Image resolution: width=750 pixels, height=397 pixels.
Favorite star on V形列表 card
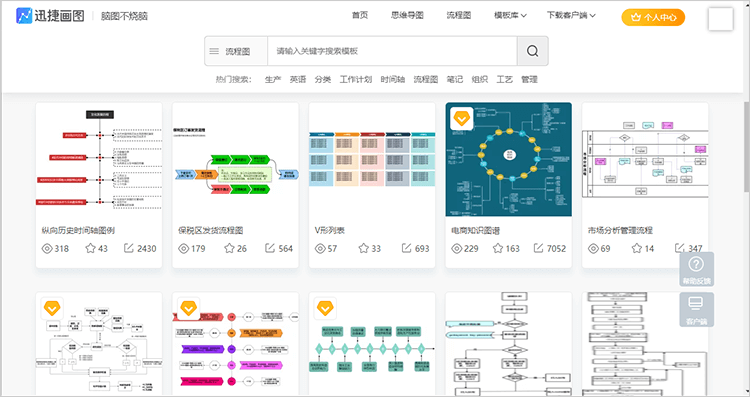coord(364,248)
